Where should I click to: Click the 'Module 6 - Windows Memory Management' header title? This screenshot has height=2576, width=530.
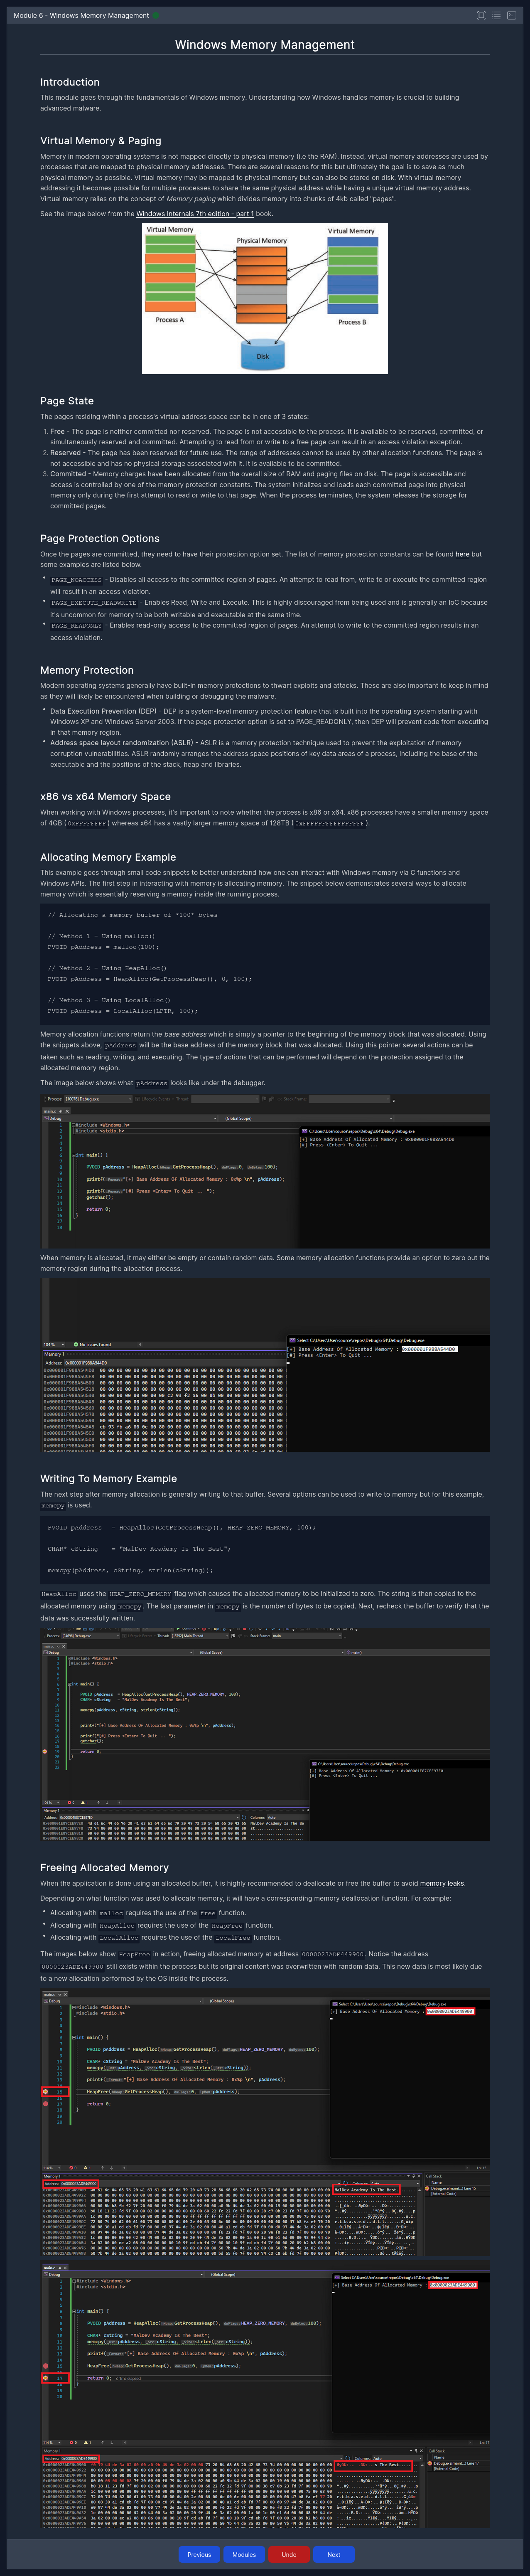point(81,16)
